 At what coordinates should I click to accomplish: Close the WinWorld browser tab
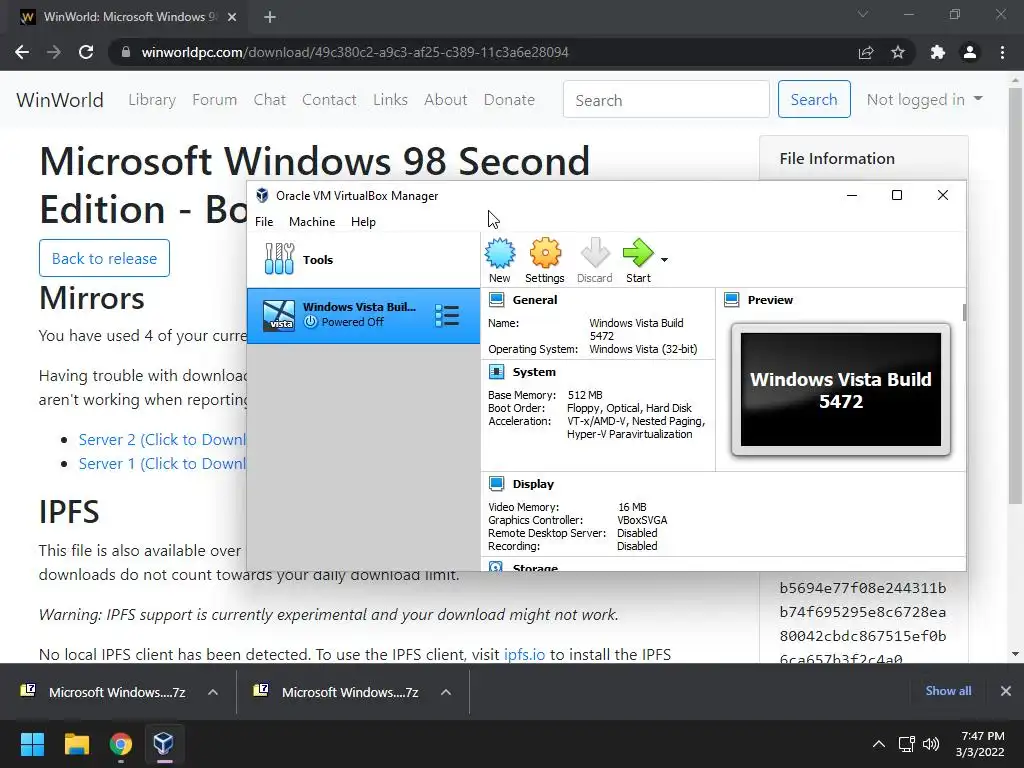pyautogui.click(x=232, y=17)
